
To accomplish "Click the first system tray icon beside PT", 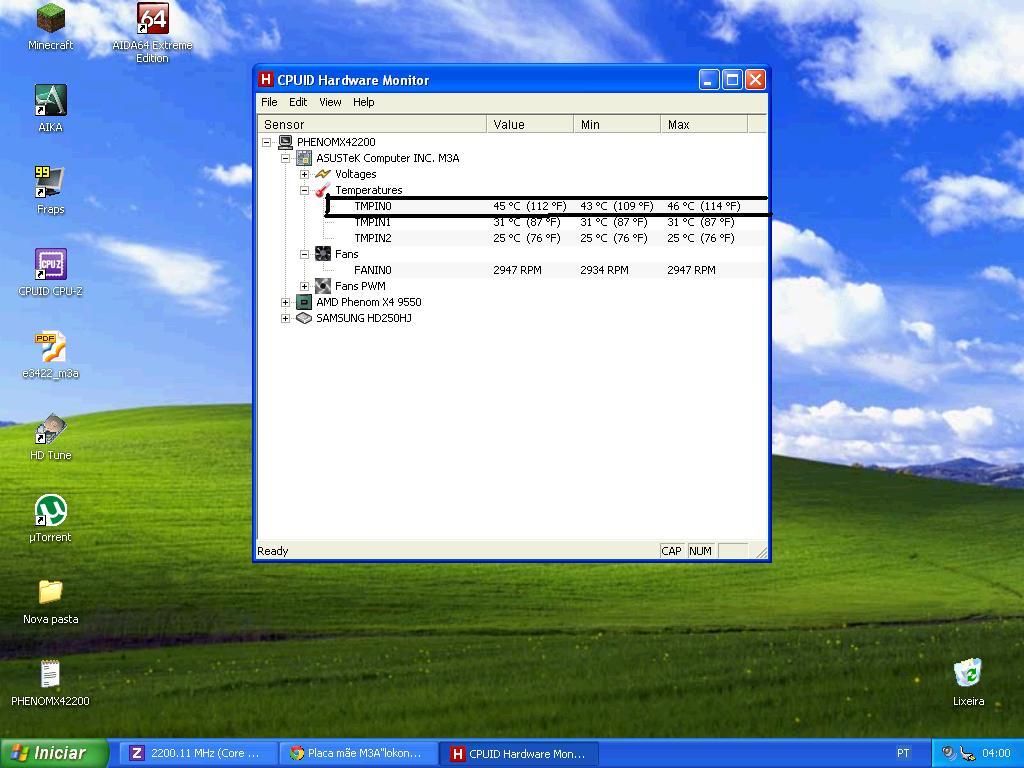I will 948,753.
